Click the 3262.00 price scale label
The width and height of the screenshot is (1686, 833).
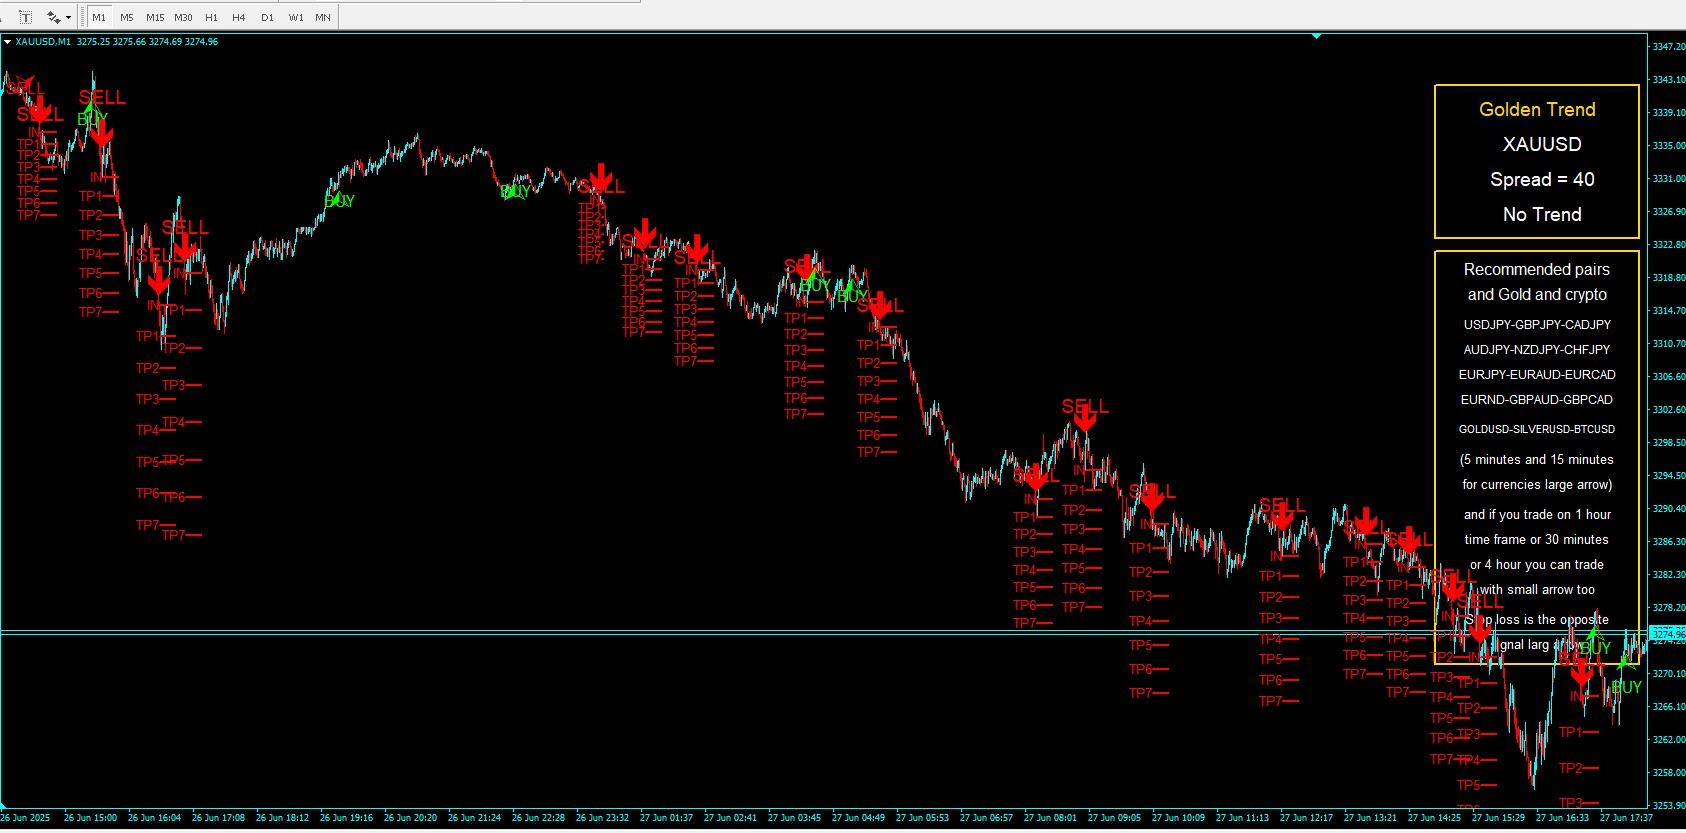click(x=1669, y=740)
